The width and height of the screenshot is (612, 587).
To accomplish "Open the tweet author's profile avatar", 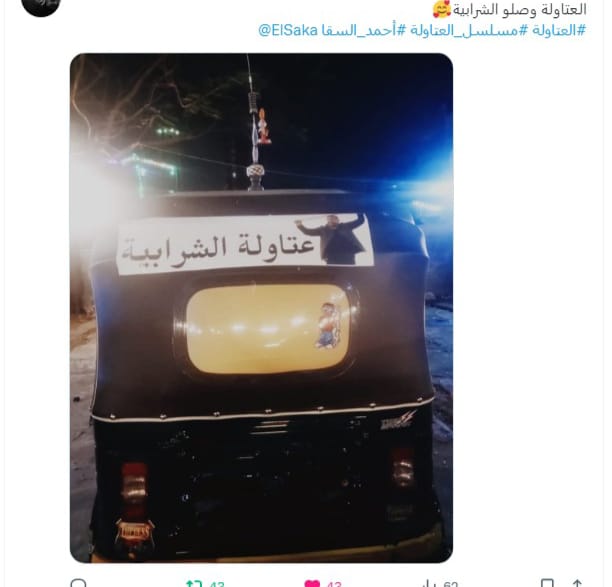I will [41, 6].
